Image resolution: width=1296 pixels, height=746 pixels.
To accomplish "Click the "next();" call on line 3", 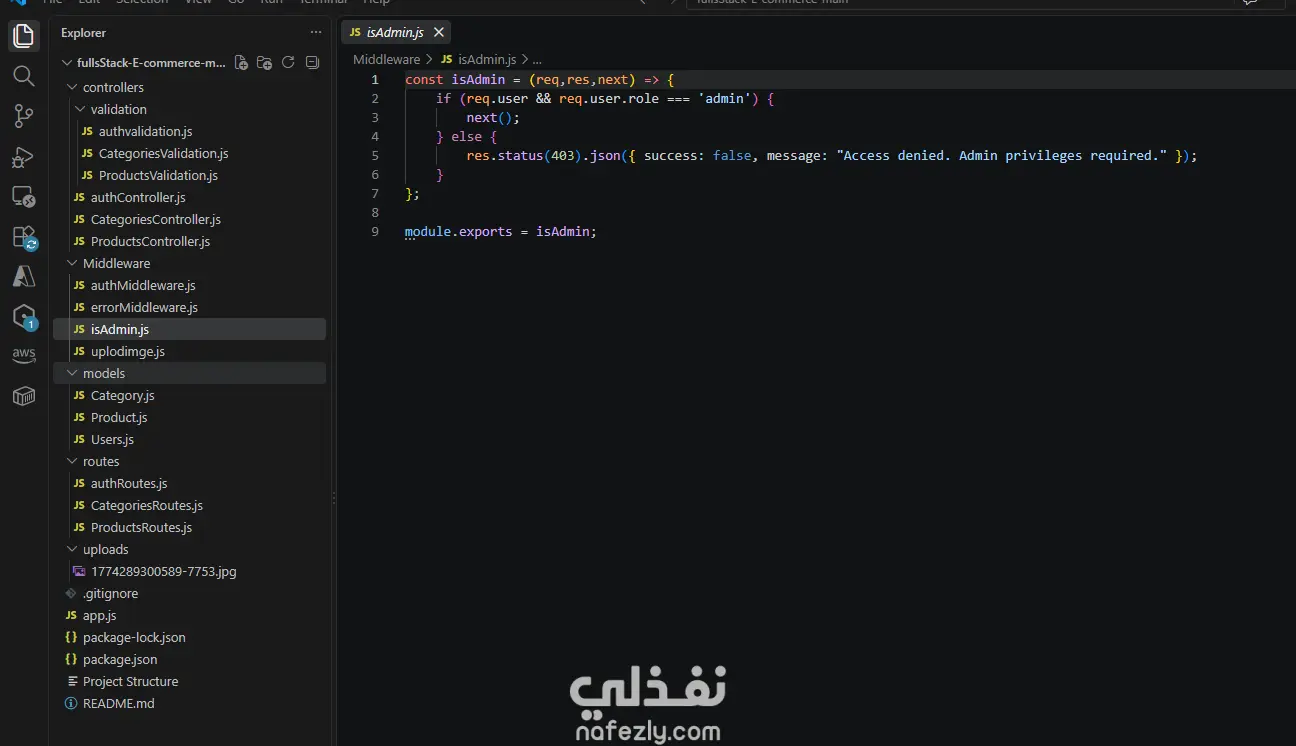I will pyautogui.click(x=493, y=117).
